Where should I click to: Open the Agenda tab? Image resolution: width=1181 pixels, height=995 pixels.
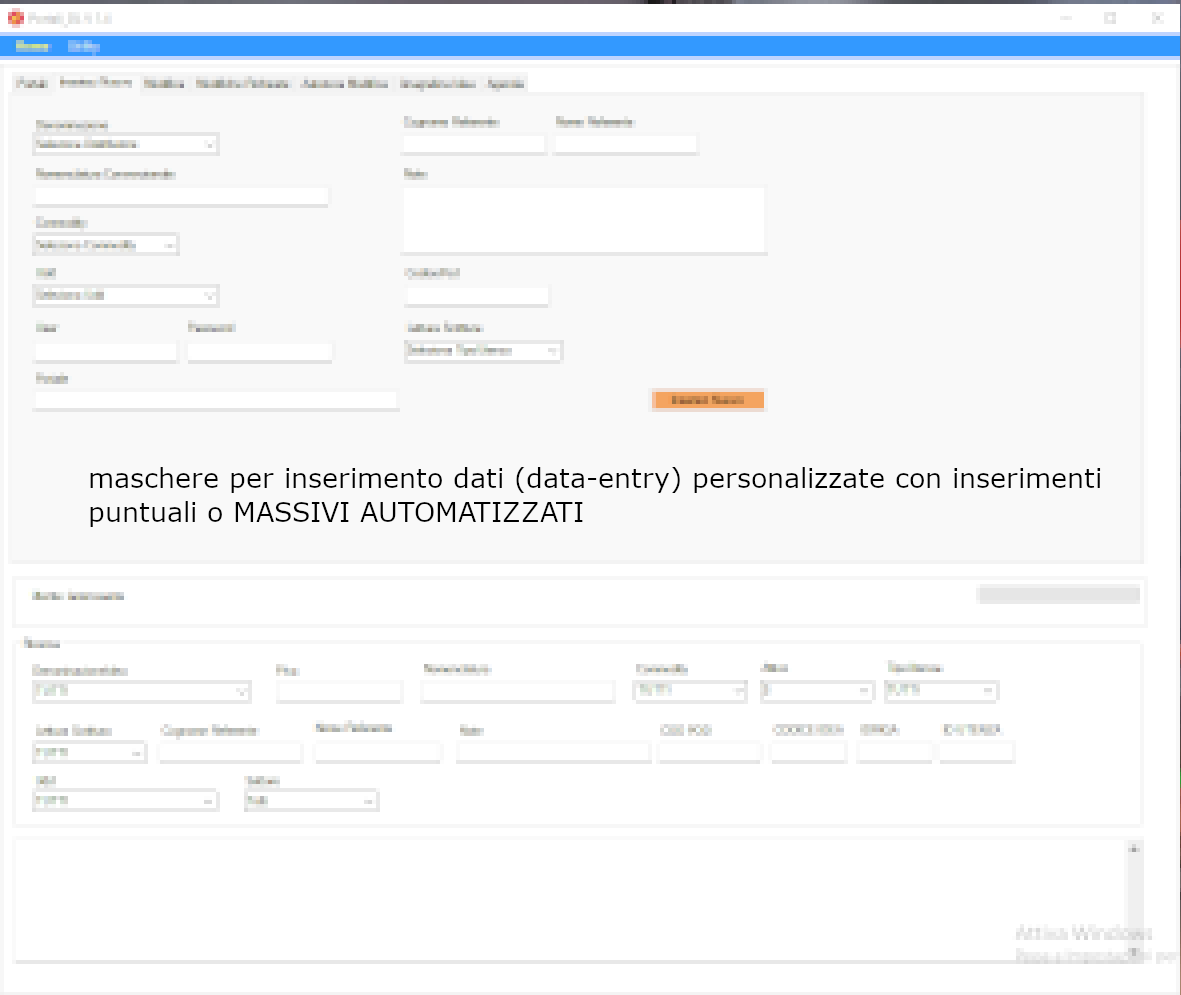pyautogui.click(x=505, y=84)
